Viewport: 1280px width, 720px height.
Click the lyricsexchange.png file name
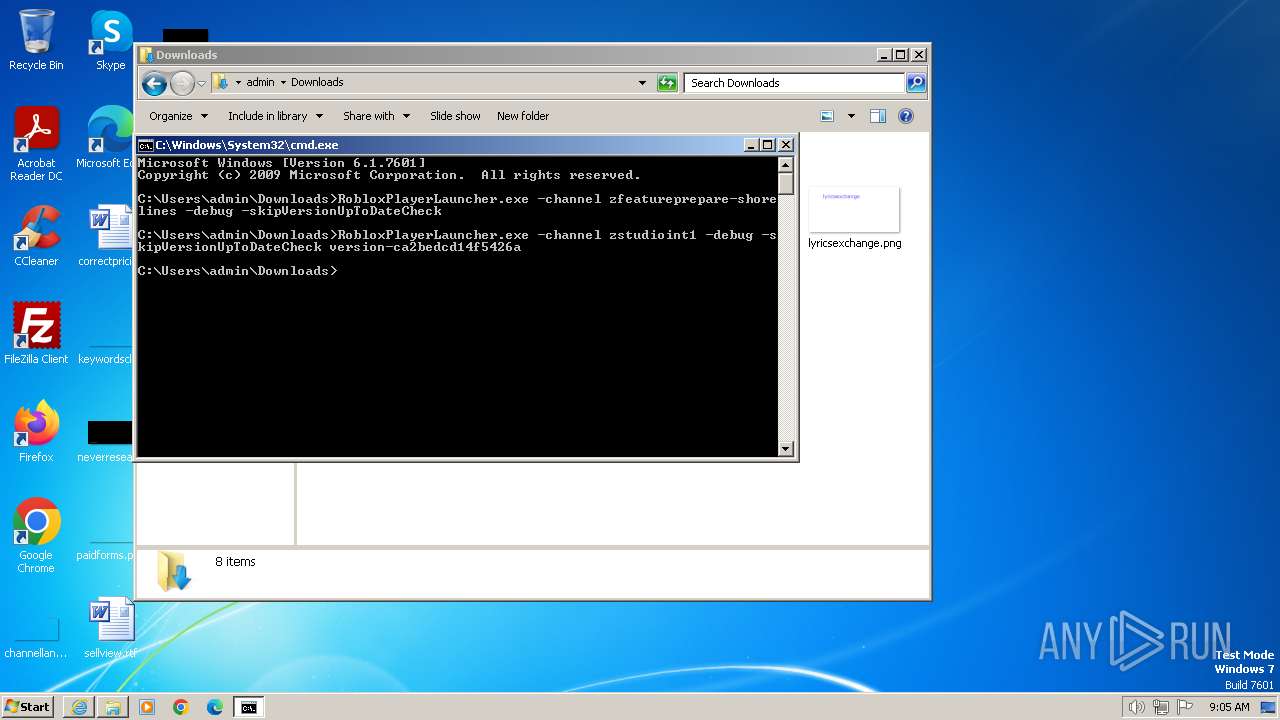pos(855,243)
